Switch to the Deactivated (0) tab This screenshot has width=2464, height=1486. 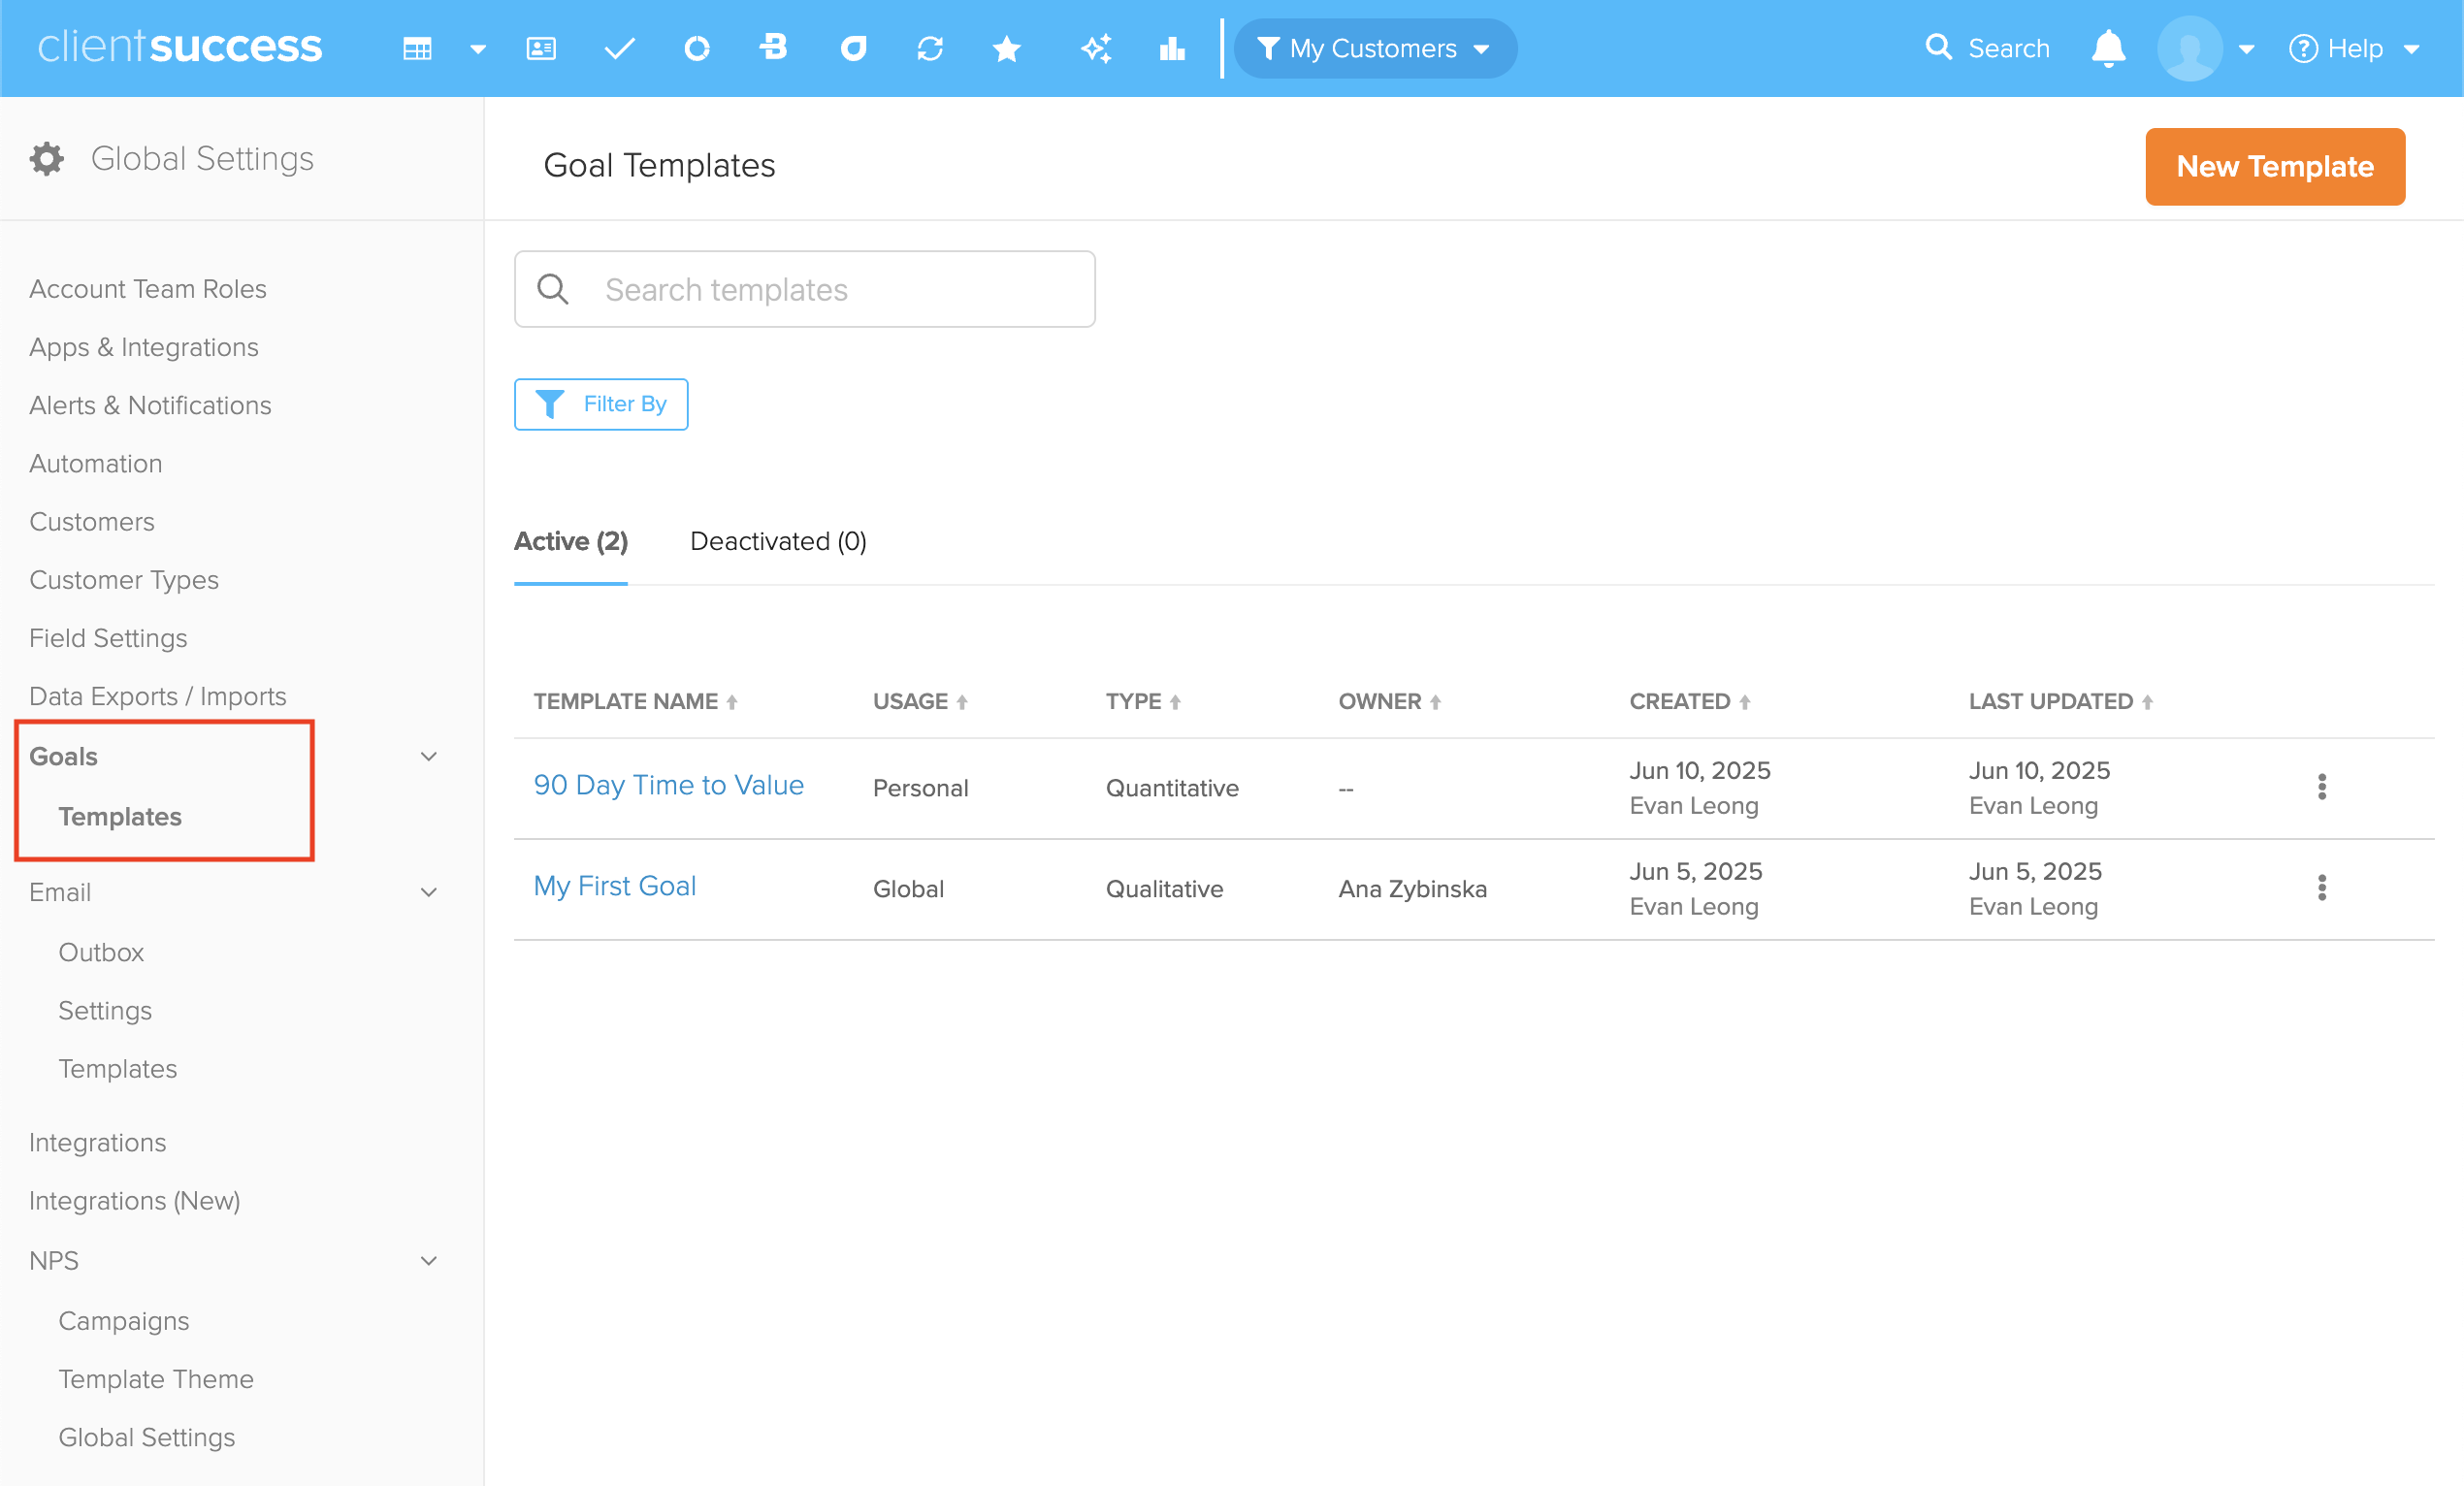coord(778,541)
